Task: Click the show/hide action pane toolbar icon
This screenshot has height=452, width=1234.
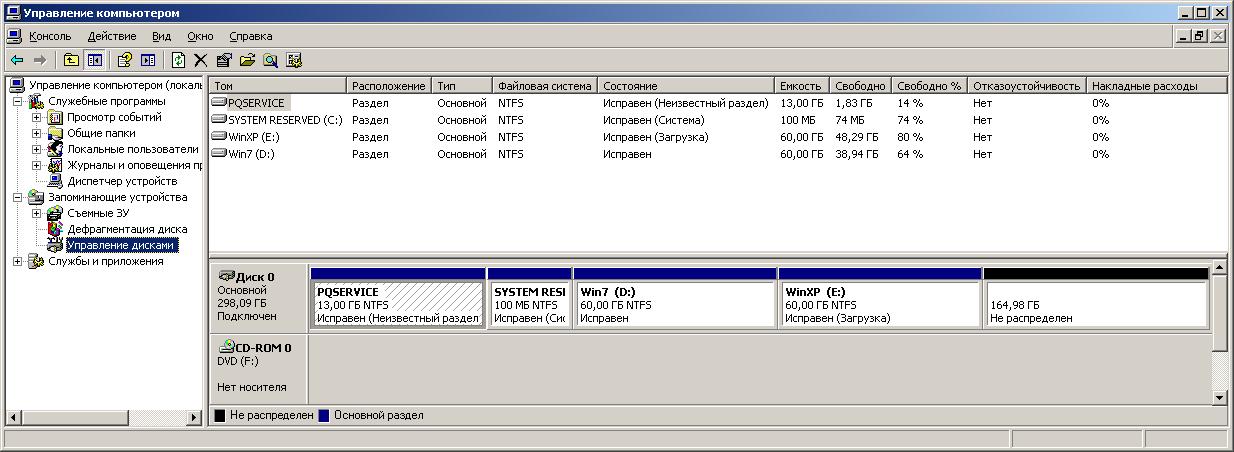Action: [148, 60]
